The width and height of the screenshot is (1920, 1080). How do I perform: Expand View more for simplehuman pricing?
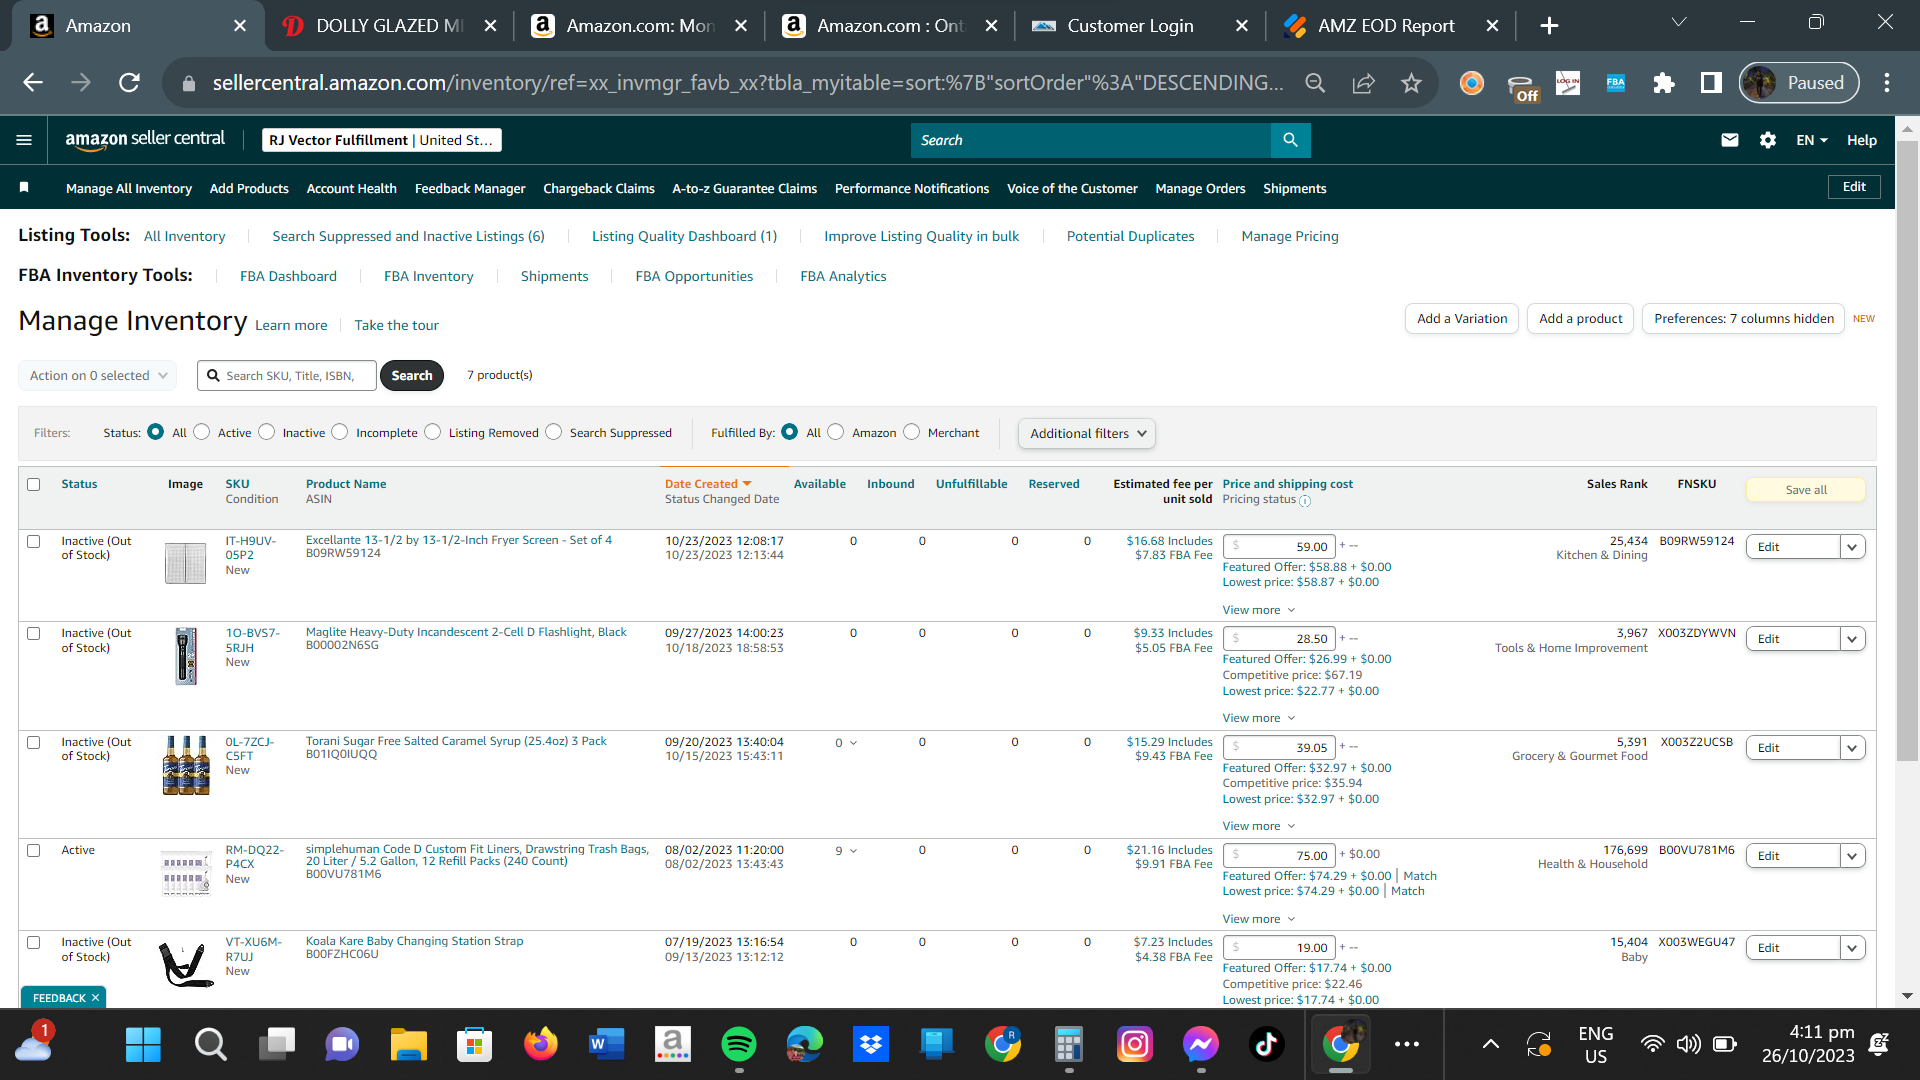coord(1258,919)
